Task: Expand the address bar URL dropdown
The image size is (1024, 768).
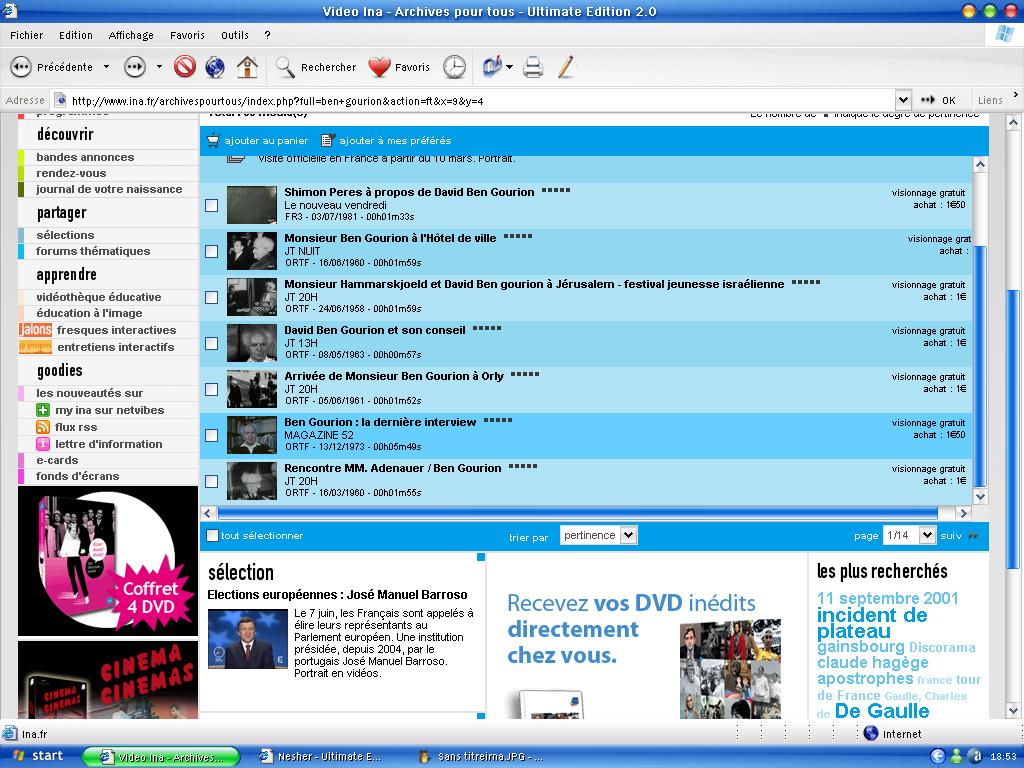Action: 903,101
